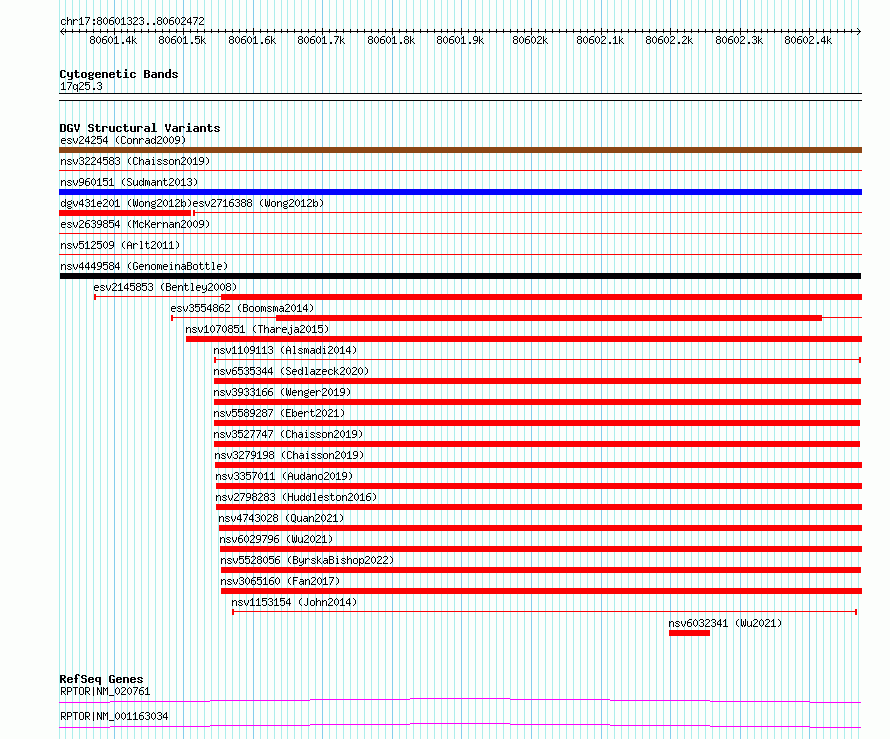
Task: Open nsv5528056 (ByrskaBishop2022) variant label
Action: tap(307, 560)
